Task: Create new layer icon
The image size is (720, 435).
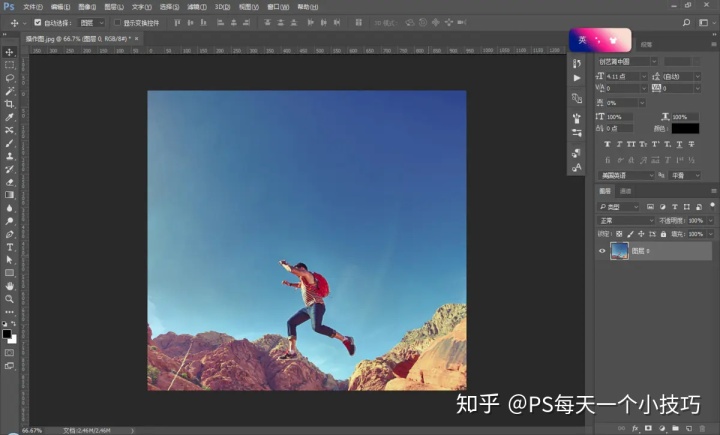Action: [x=689, y=428]
